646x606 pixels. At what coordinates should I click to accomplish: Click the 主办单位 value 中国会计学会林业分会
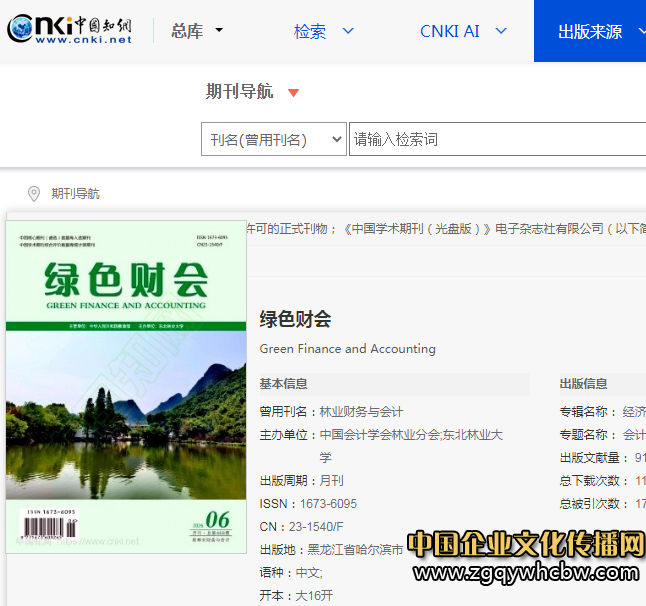point(379,435)
